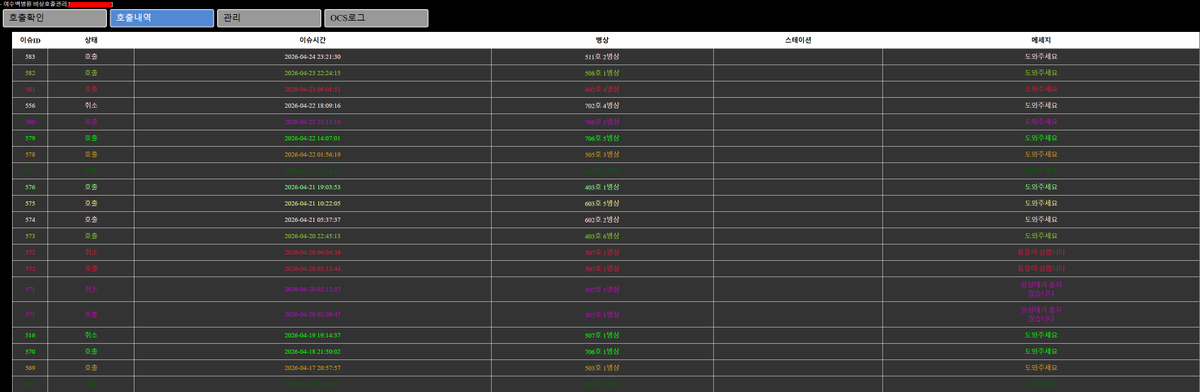Screen dimensions: 1200x392
Task: Open the 호출확인 tab
Action: point(54,18)
